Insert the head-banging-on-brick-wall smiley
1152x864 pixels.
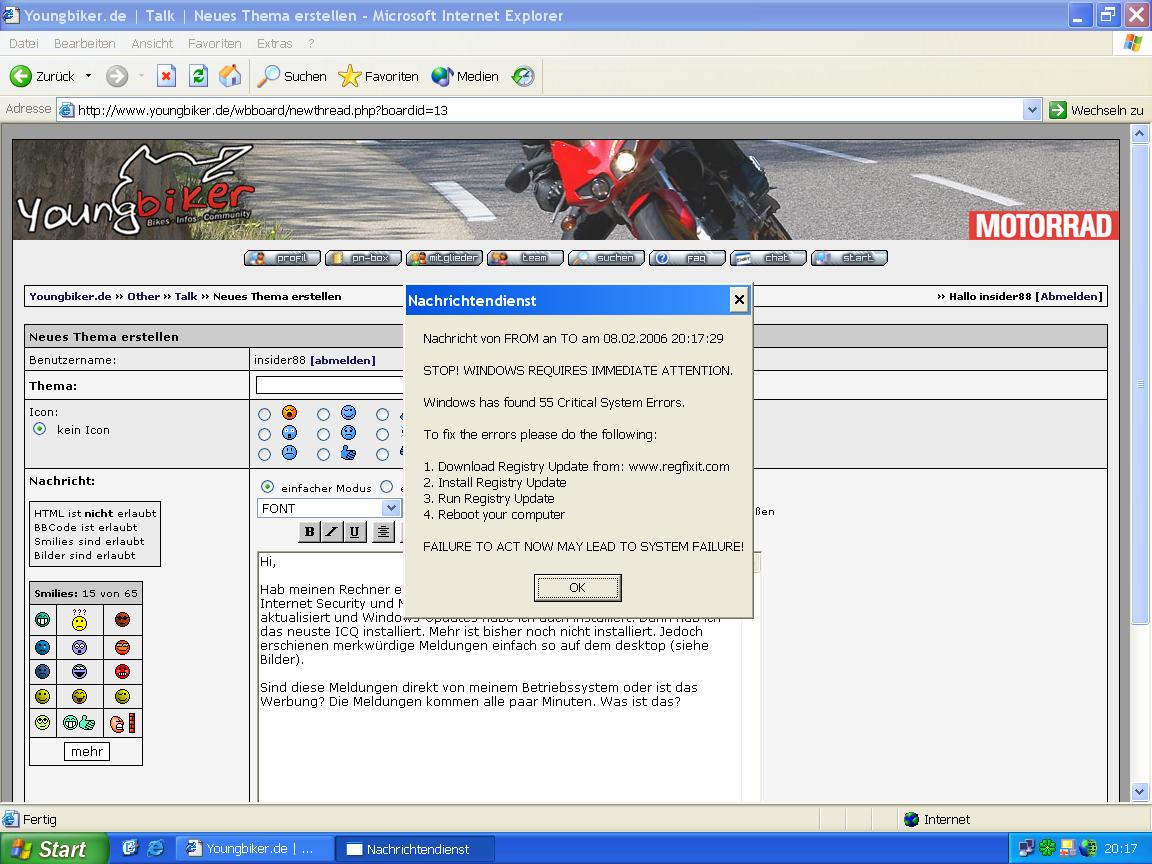pyautogui.click(x=123, y=723)
